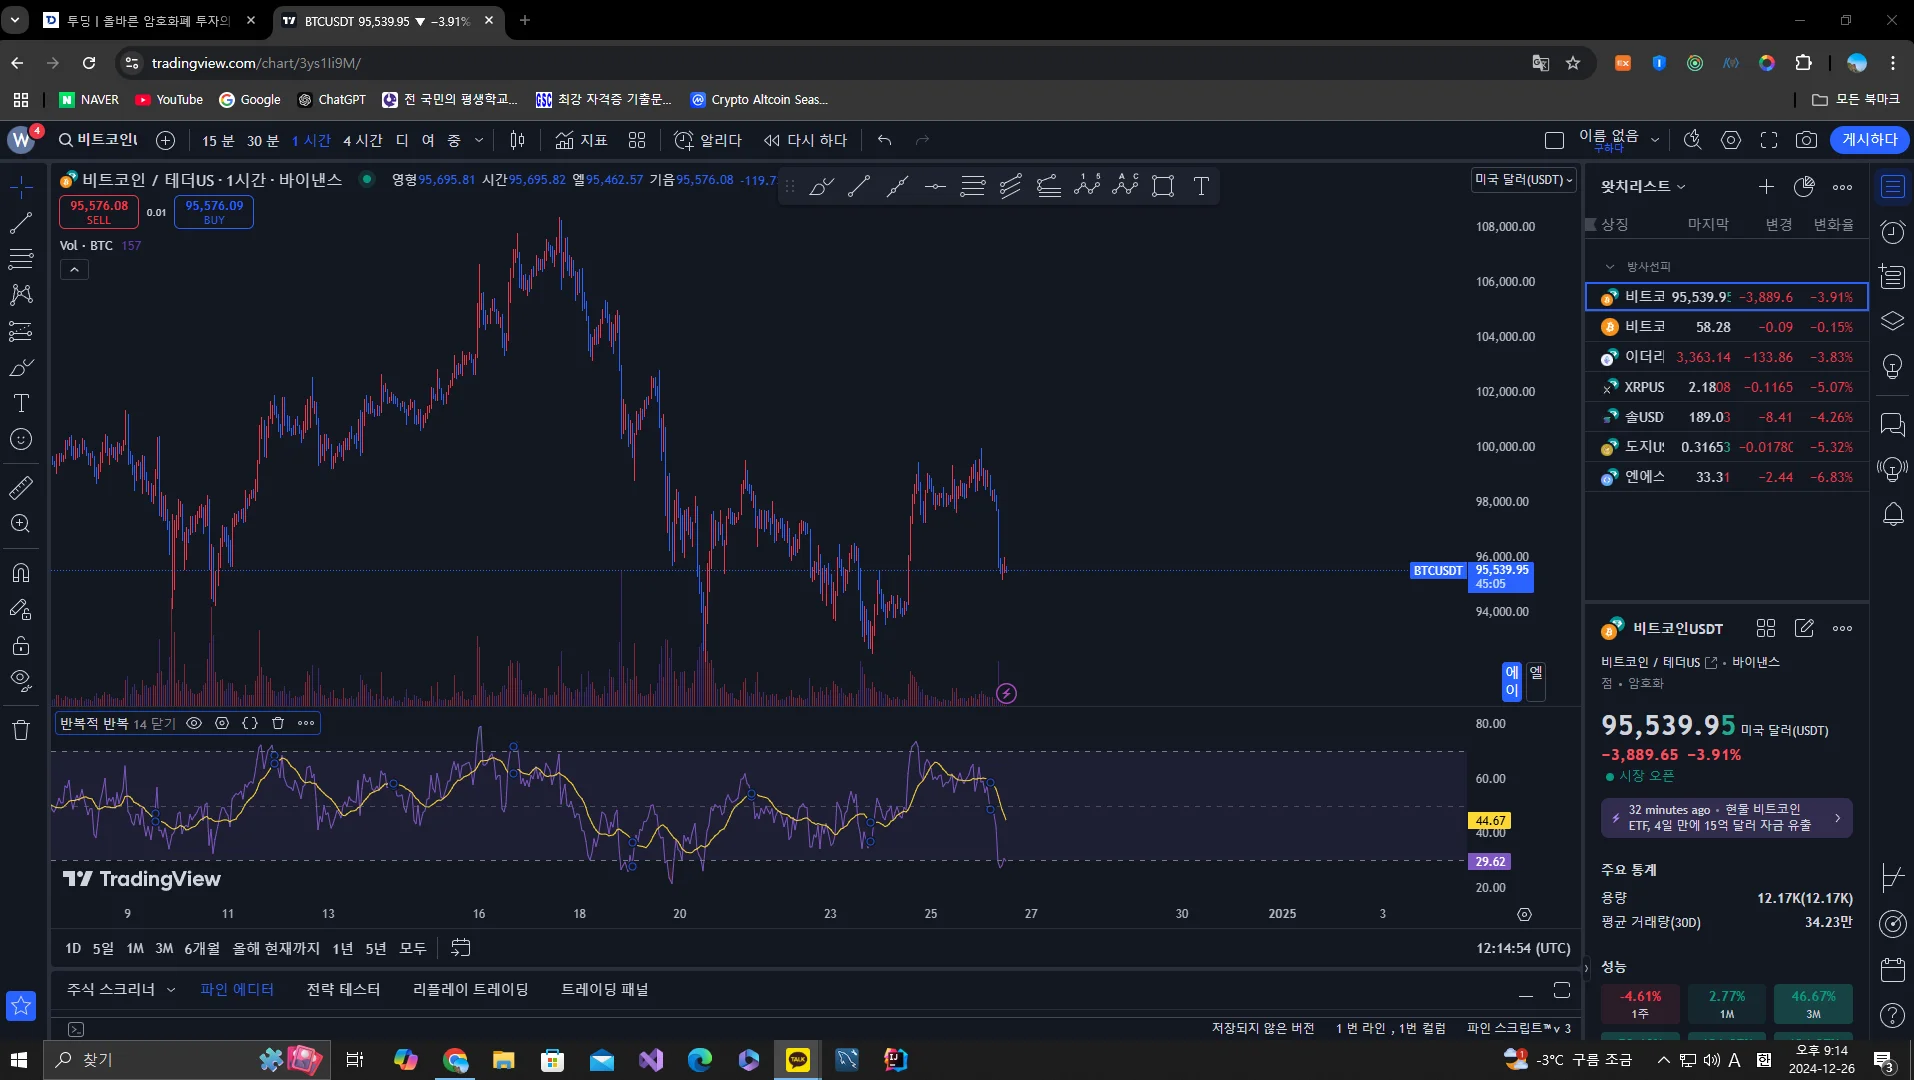Open the 왓치리스트 list dropdown

1643,186
